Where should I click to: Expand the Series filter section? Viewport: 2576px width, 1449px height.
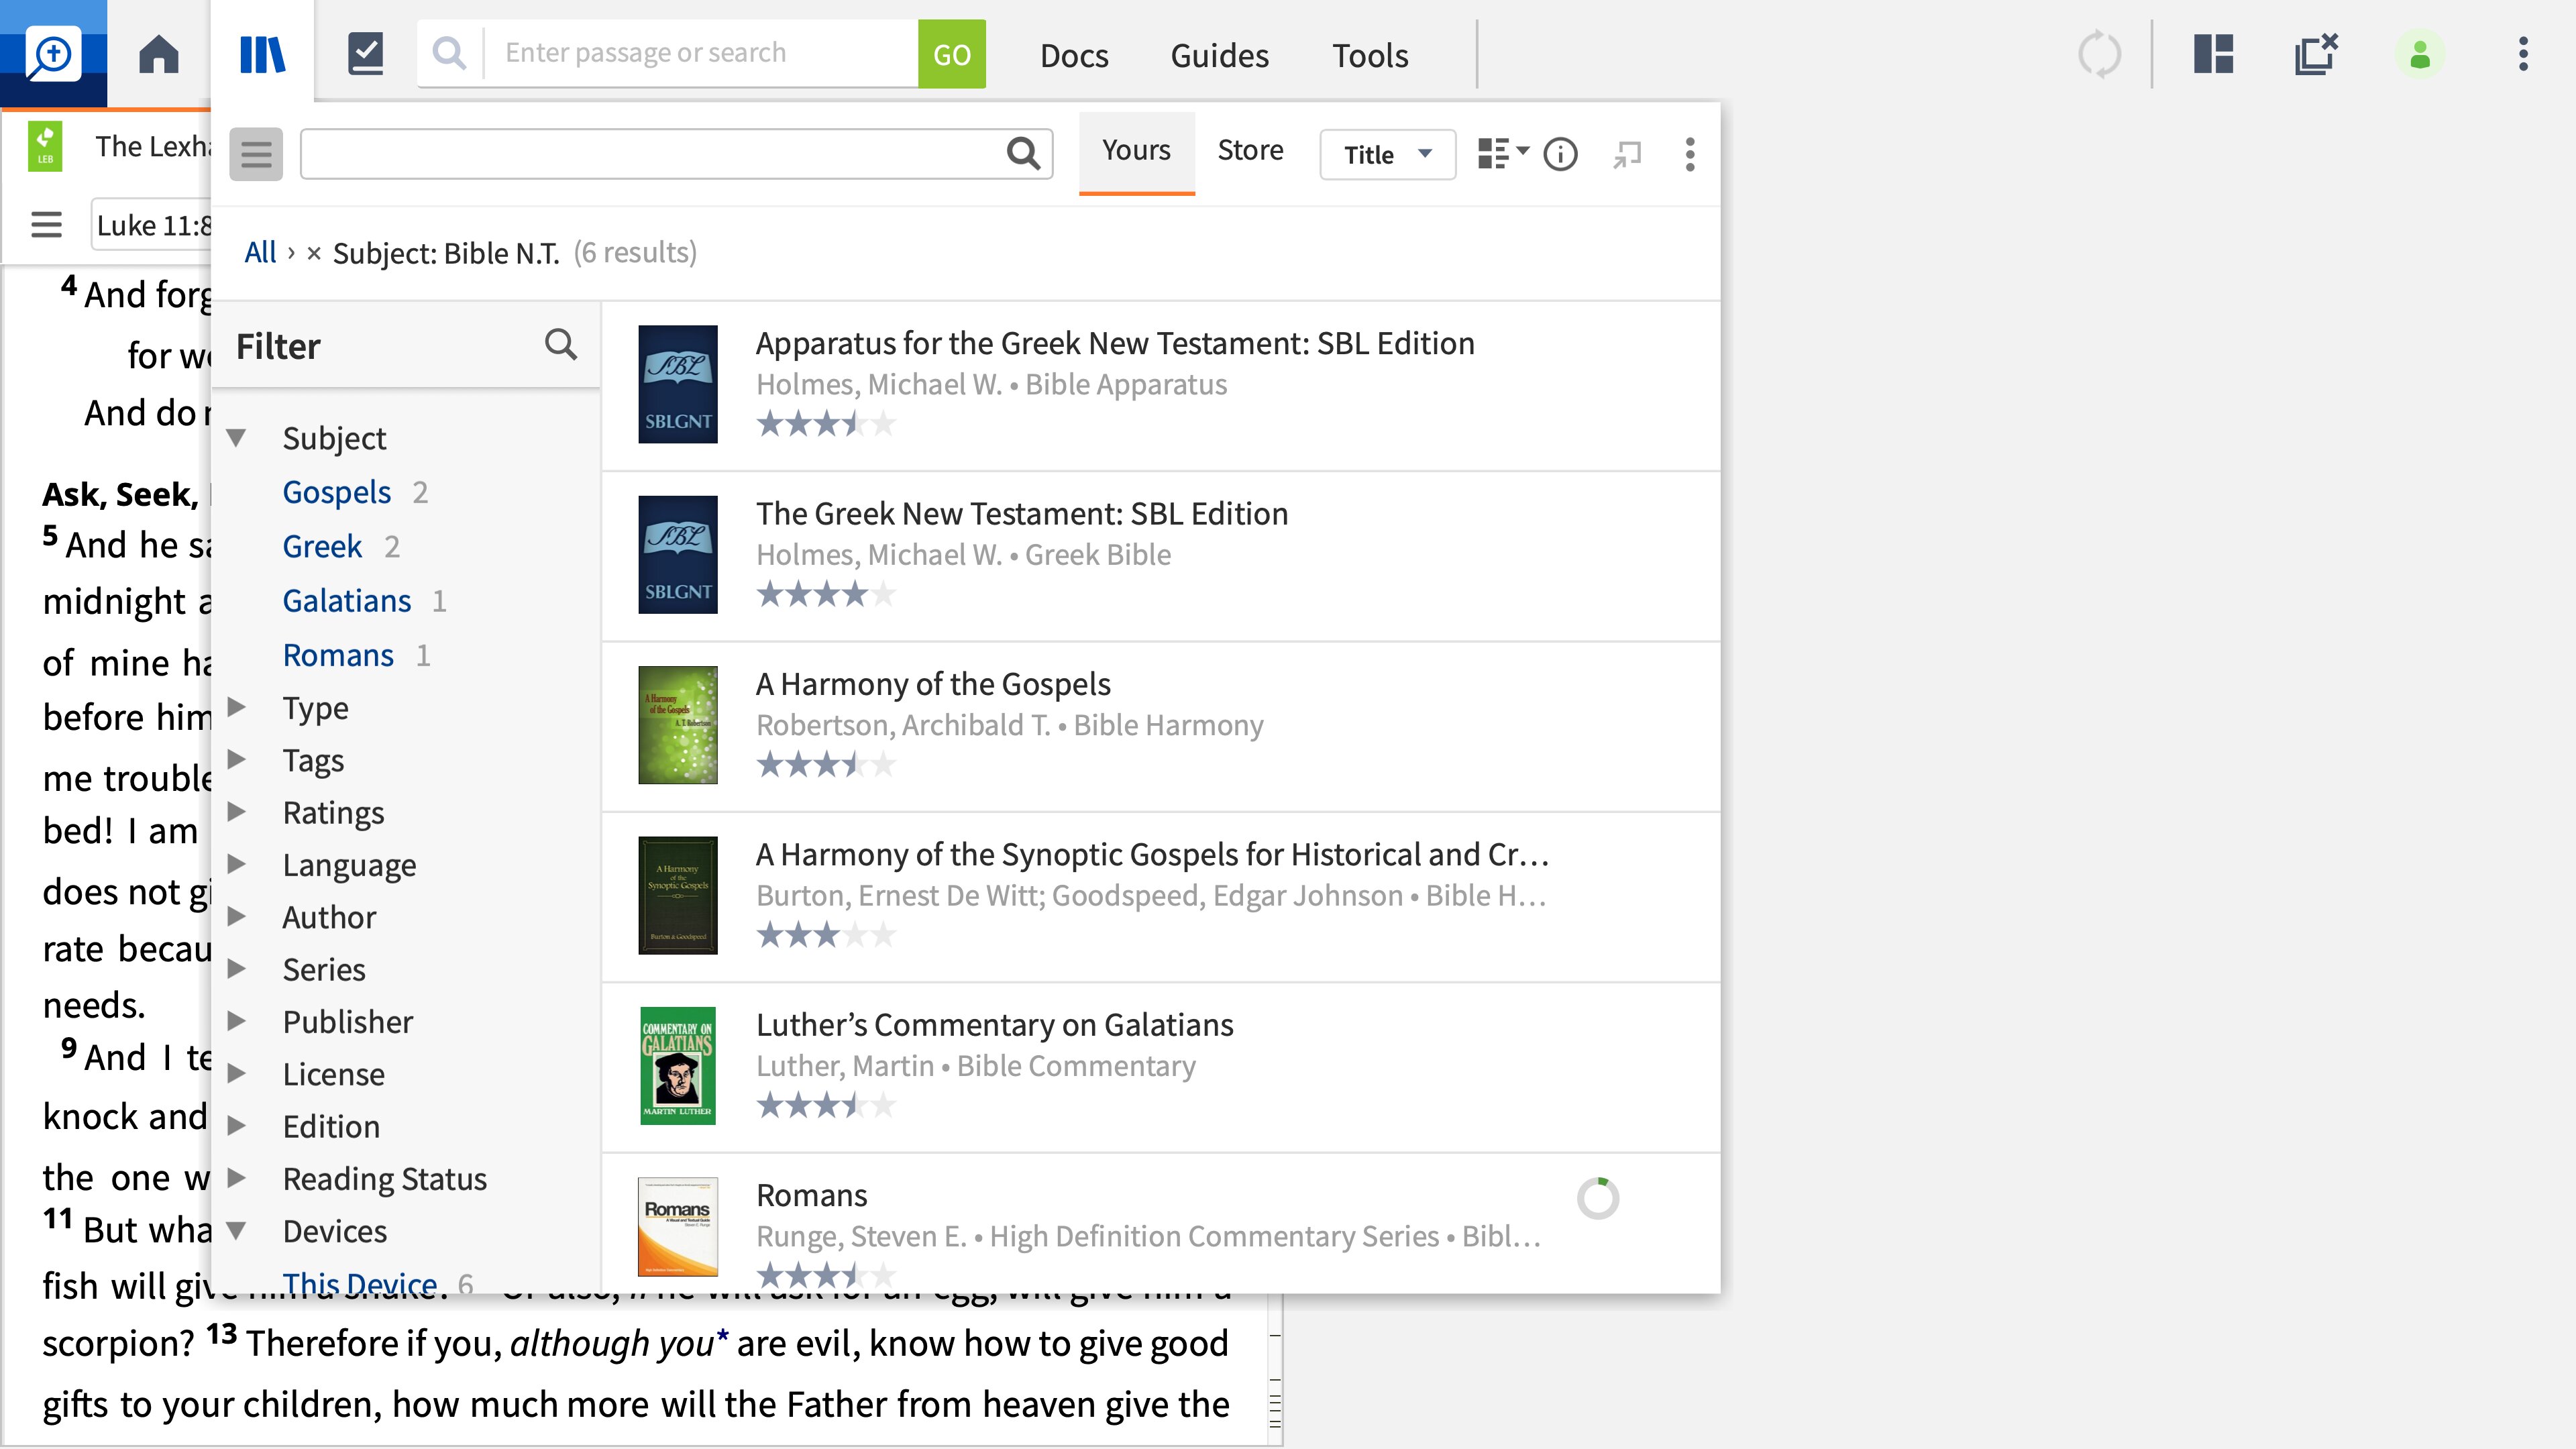pyautogui.click(x=236, y=969)
